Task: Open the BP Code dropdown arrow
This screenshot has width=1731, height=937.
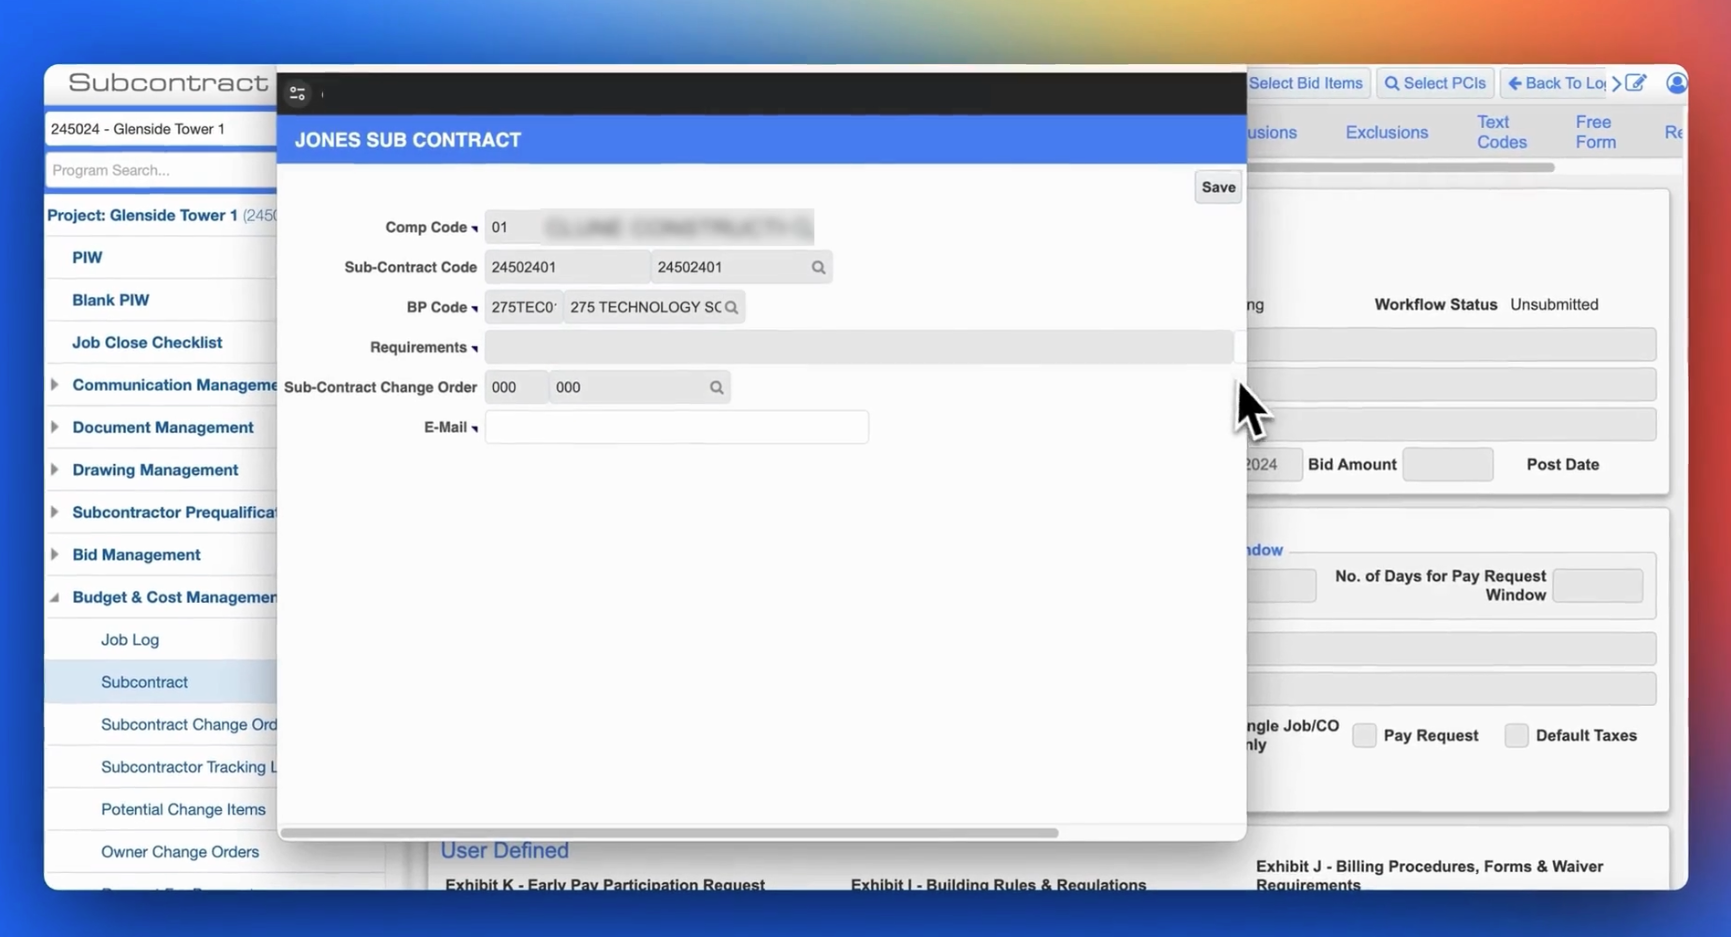Action: (475, 309)
